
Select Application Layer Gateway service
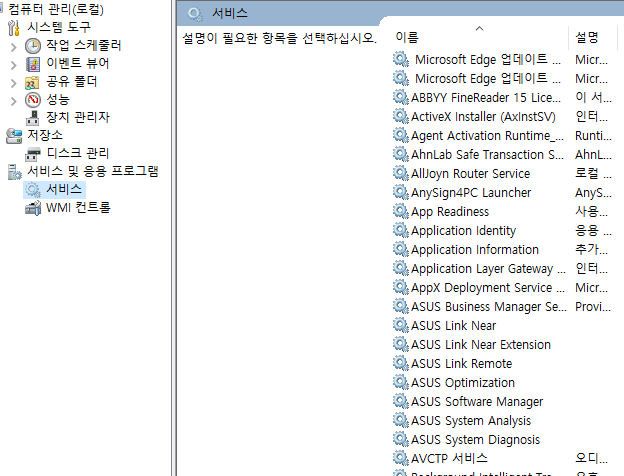488,269
